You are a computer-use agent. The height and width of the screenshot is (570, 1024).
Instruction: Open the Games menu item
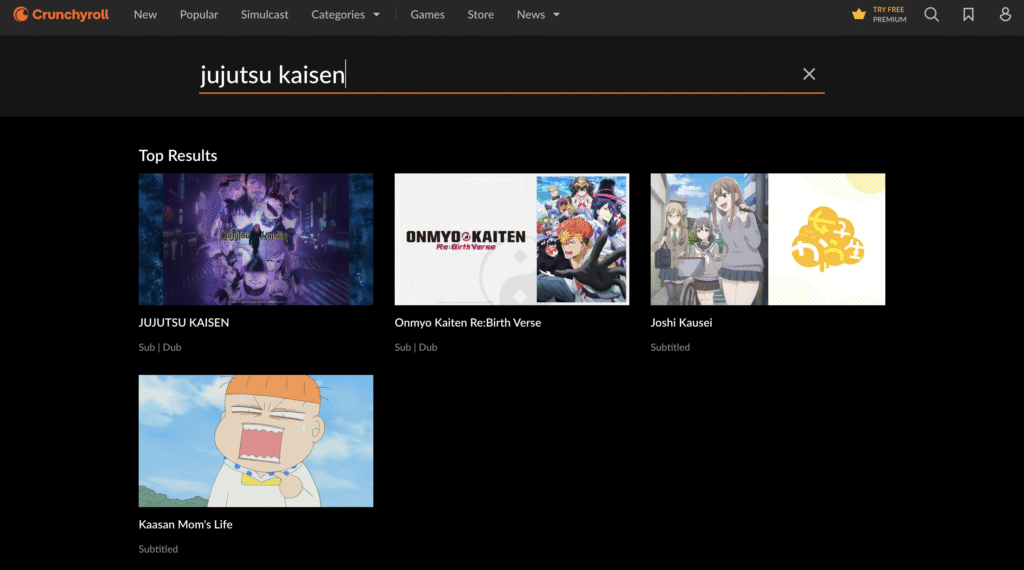coord(427,14)
